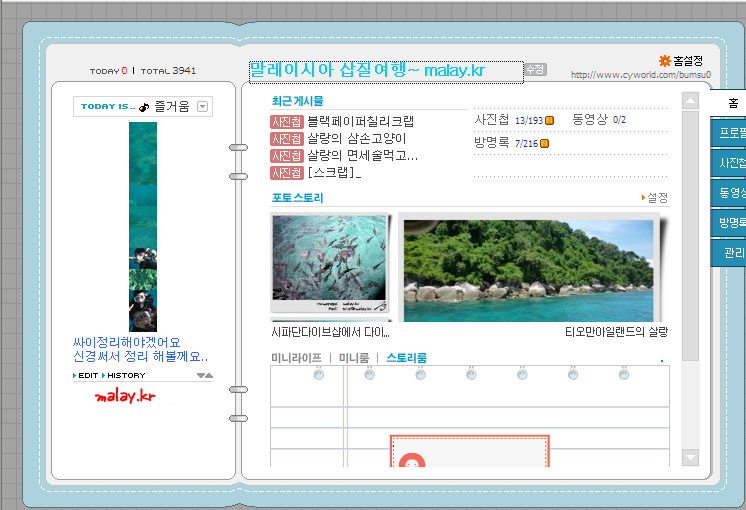Click the vertical scrollbar thumb
The height and width of the screenshot is (510, 746).
coord(690,236)
